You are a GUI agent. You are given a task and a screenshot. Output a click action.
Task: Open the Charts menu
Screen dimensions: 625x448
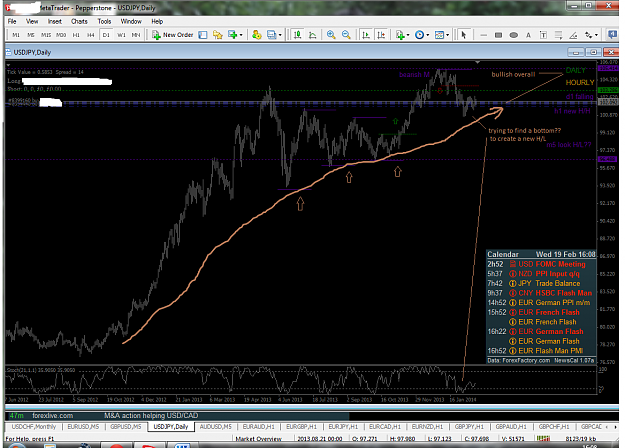[79, 22]
